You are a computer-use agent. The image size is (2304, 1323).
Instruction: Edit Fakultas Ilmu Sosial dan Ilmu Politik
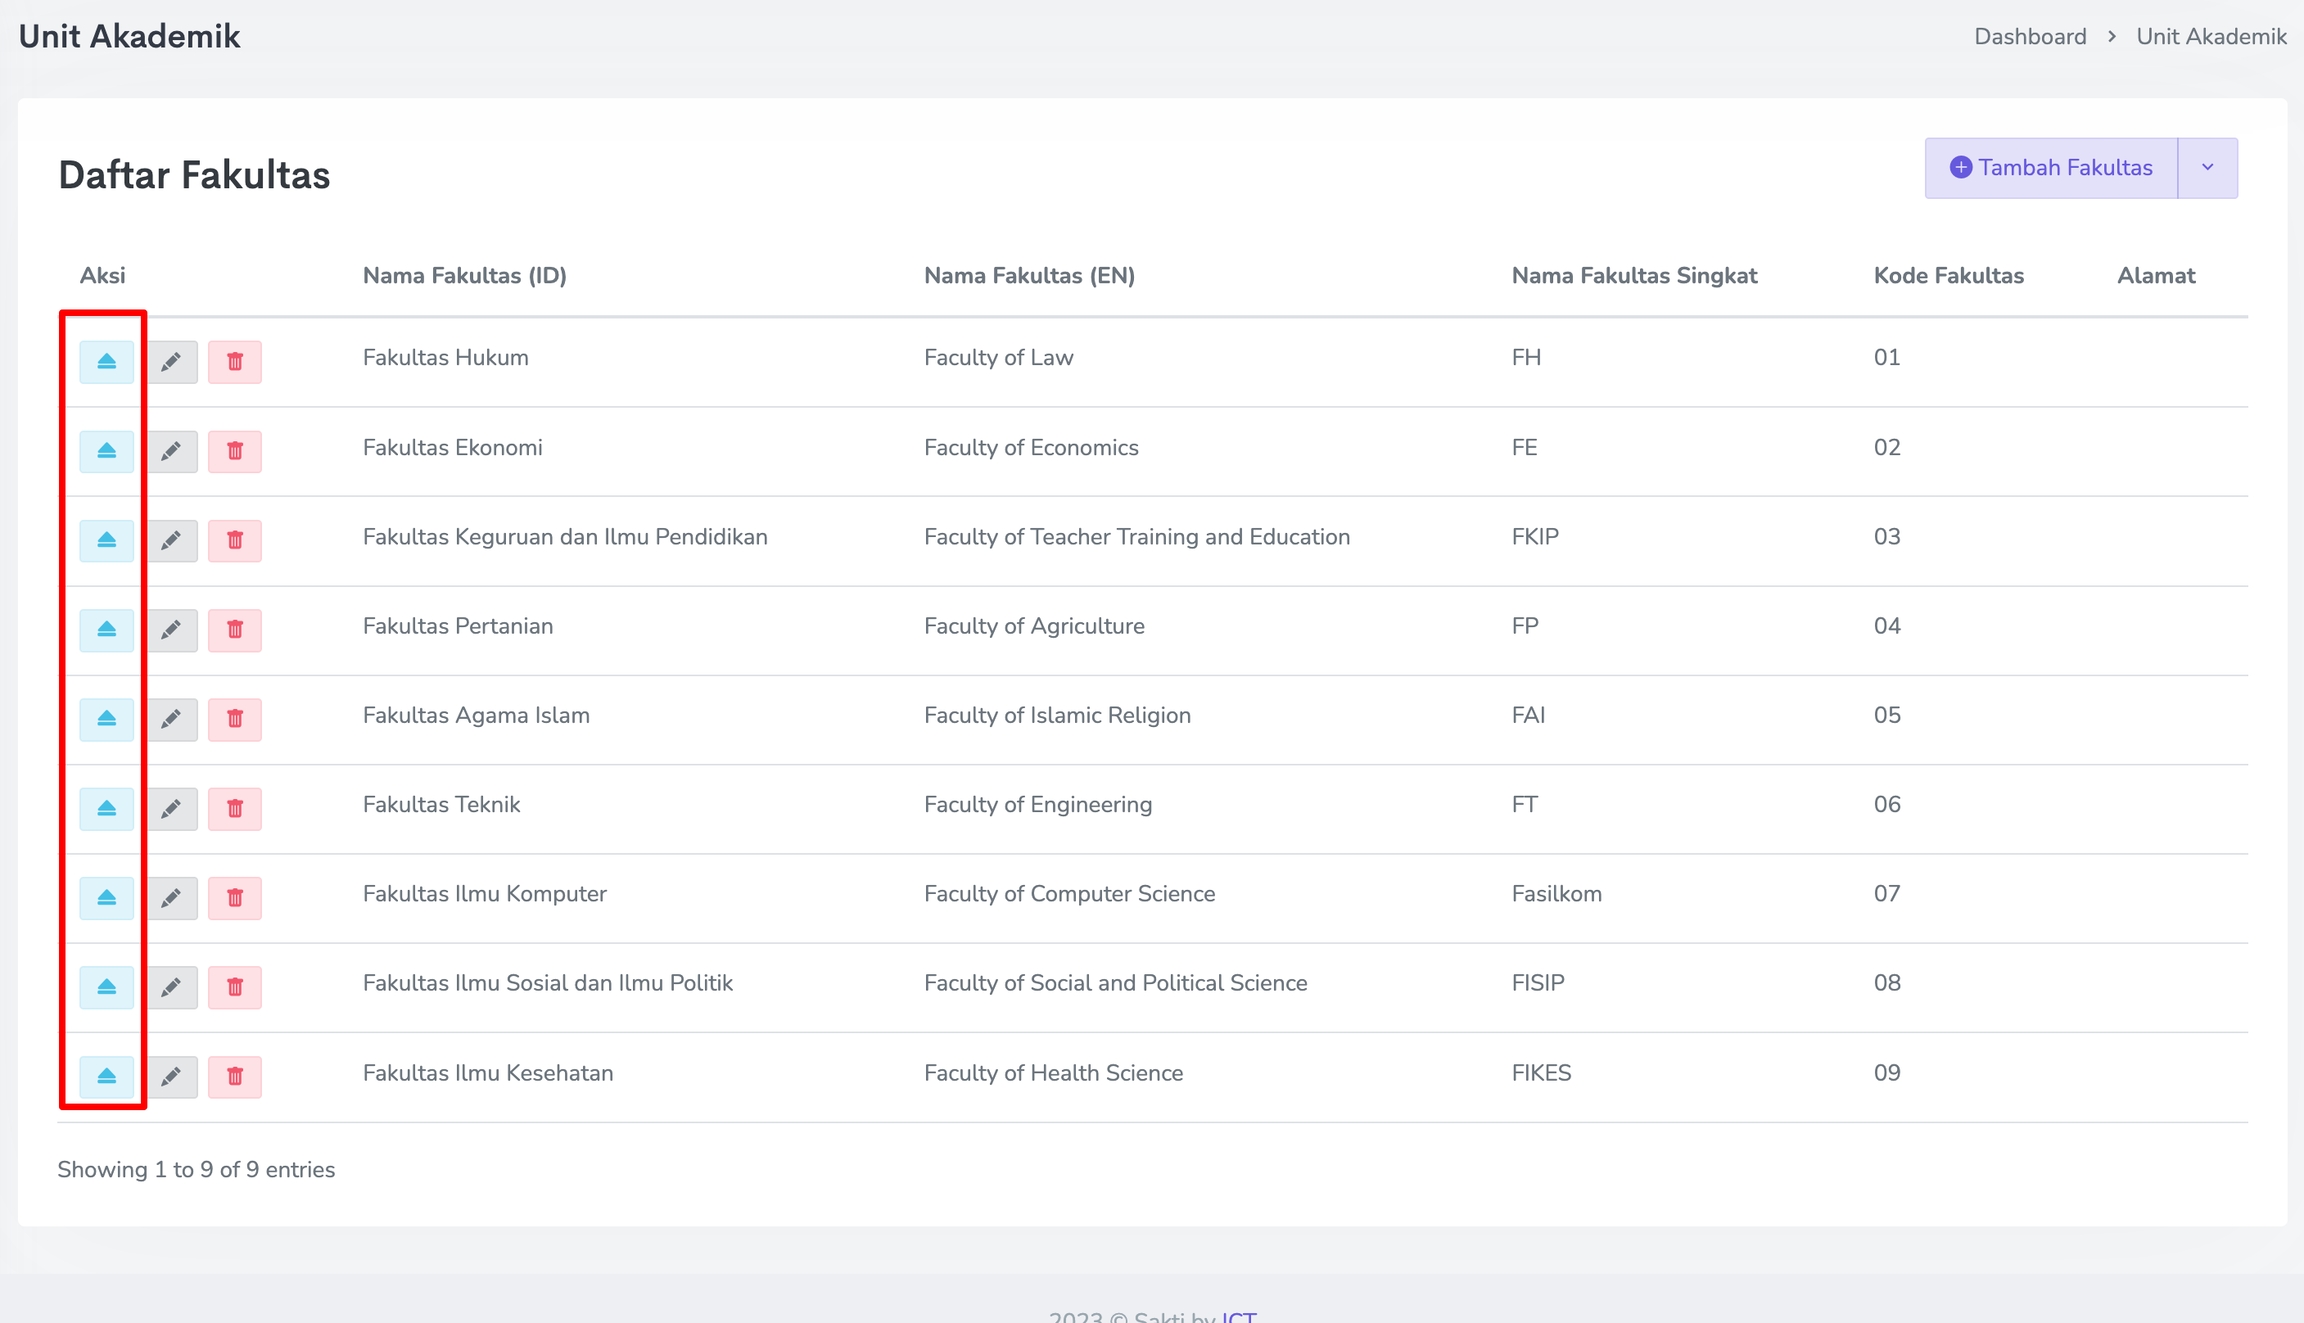[x=171, y=987]
